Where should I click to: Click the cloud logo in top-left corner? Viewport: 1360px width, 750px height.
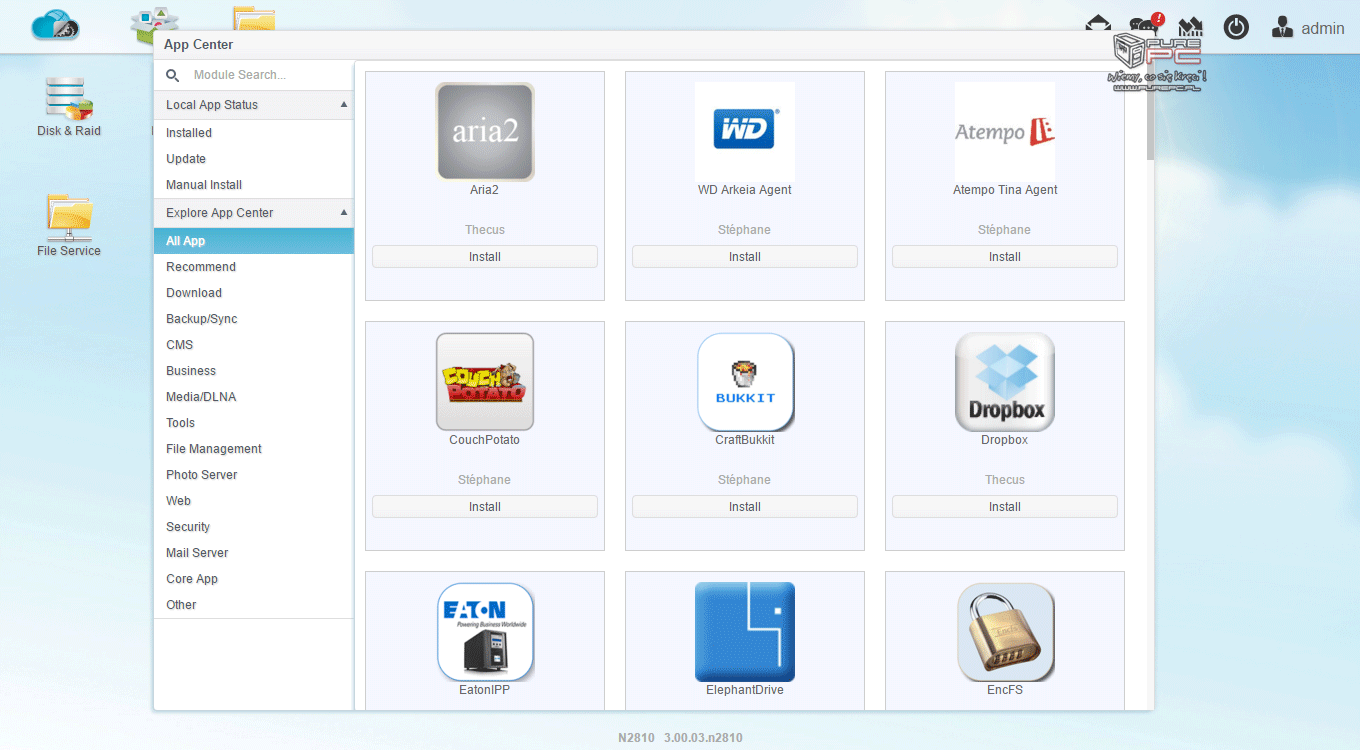pos(54,25)
